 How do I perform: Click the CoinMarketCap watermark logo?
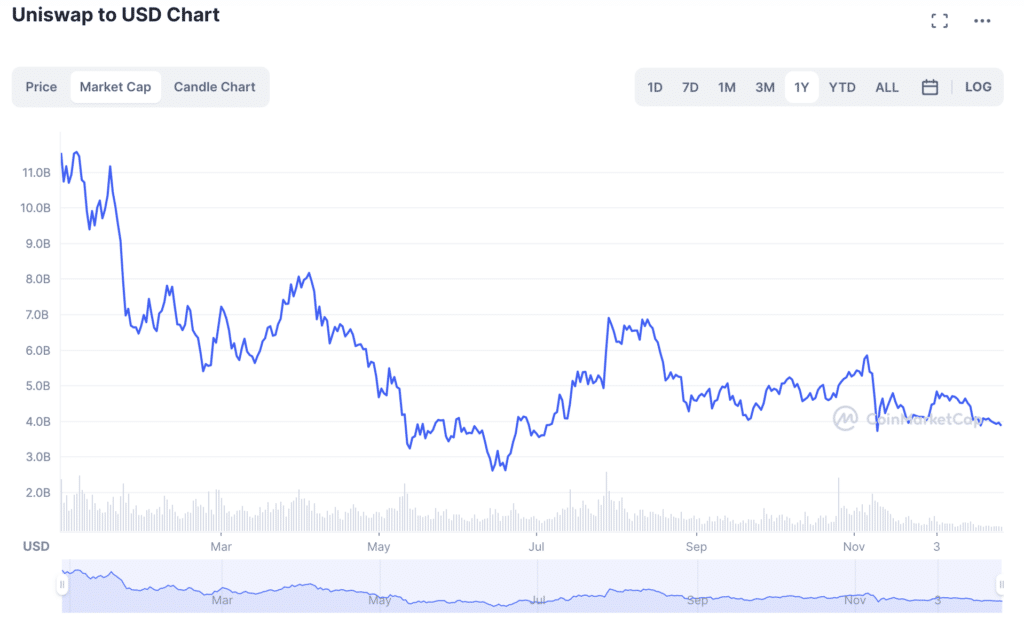click(844, 418)
